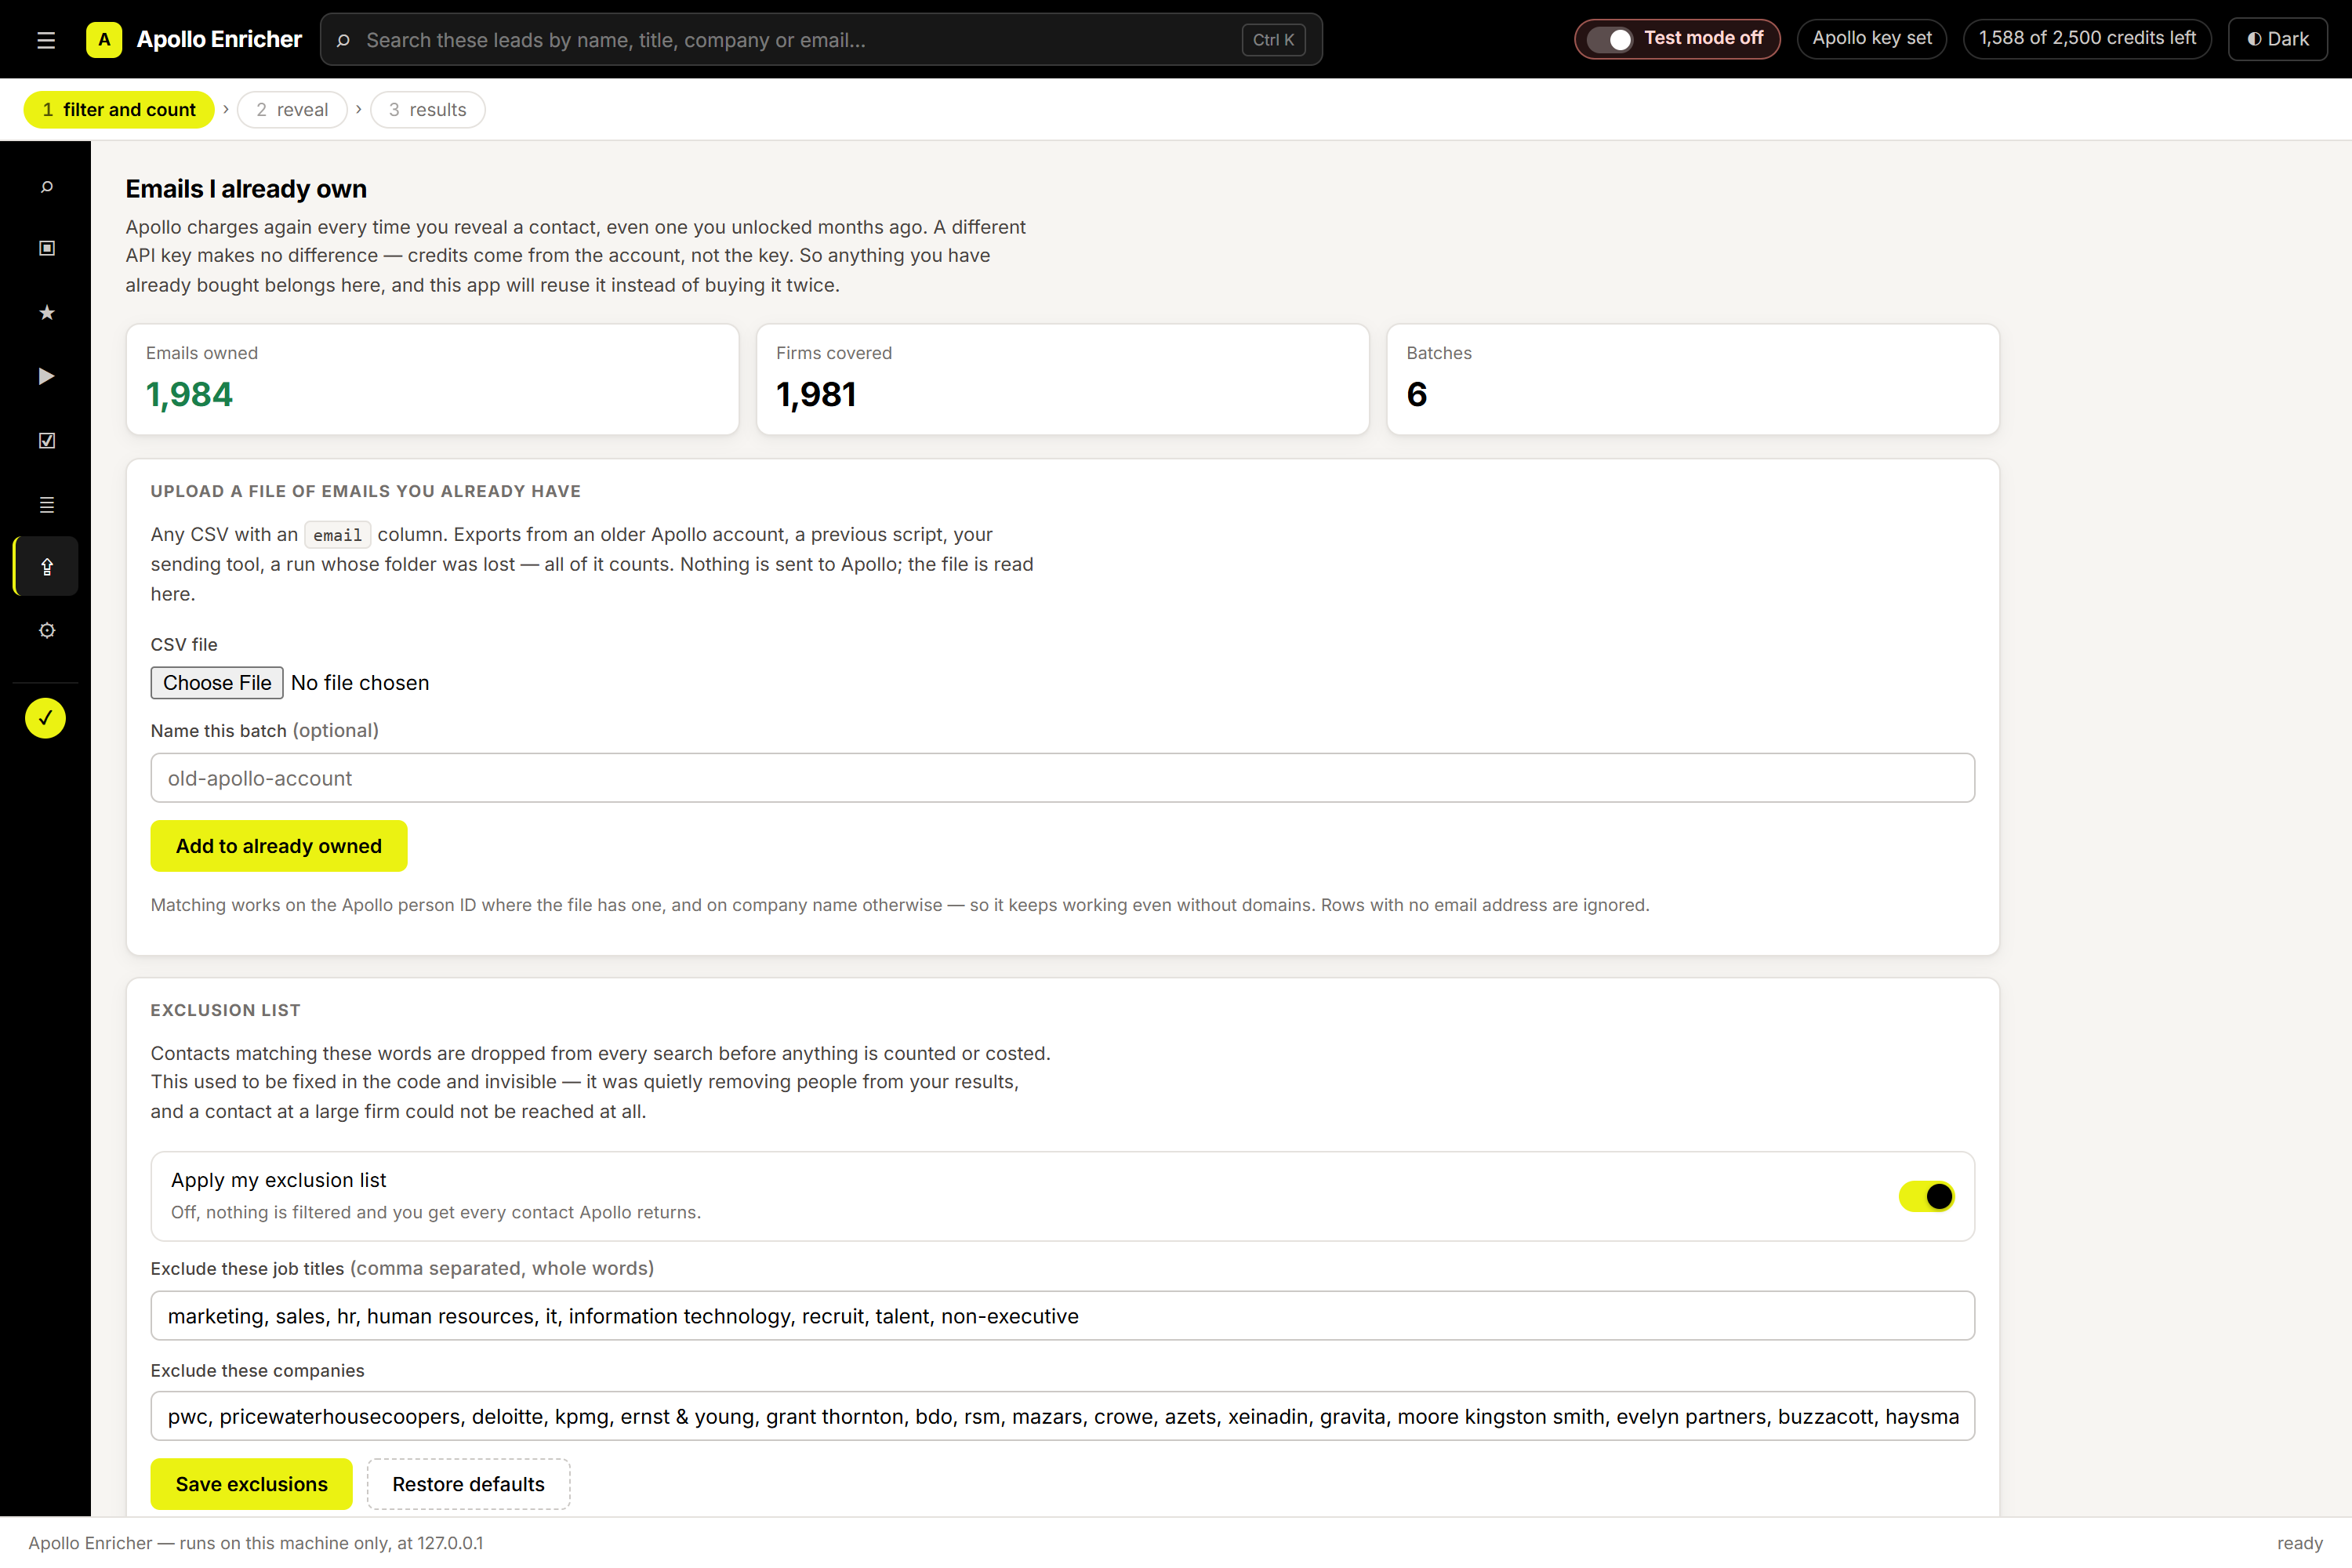The image size is (2352, 1568).
Task: Go to step 2 reveal
Action: pyautogui.click(x=292, y=110)
